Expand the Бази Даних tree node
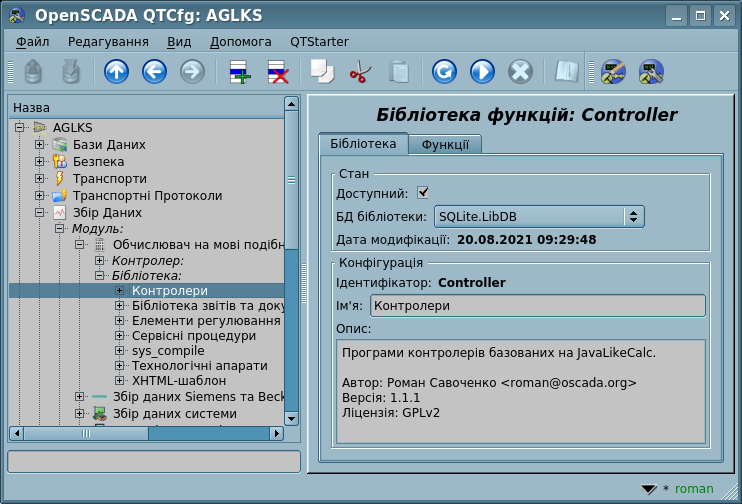The image size is (742, 504). [40, 145]
